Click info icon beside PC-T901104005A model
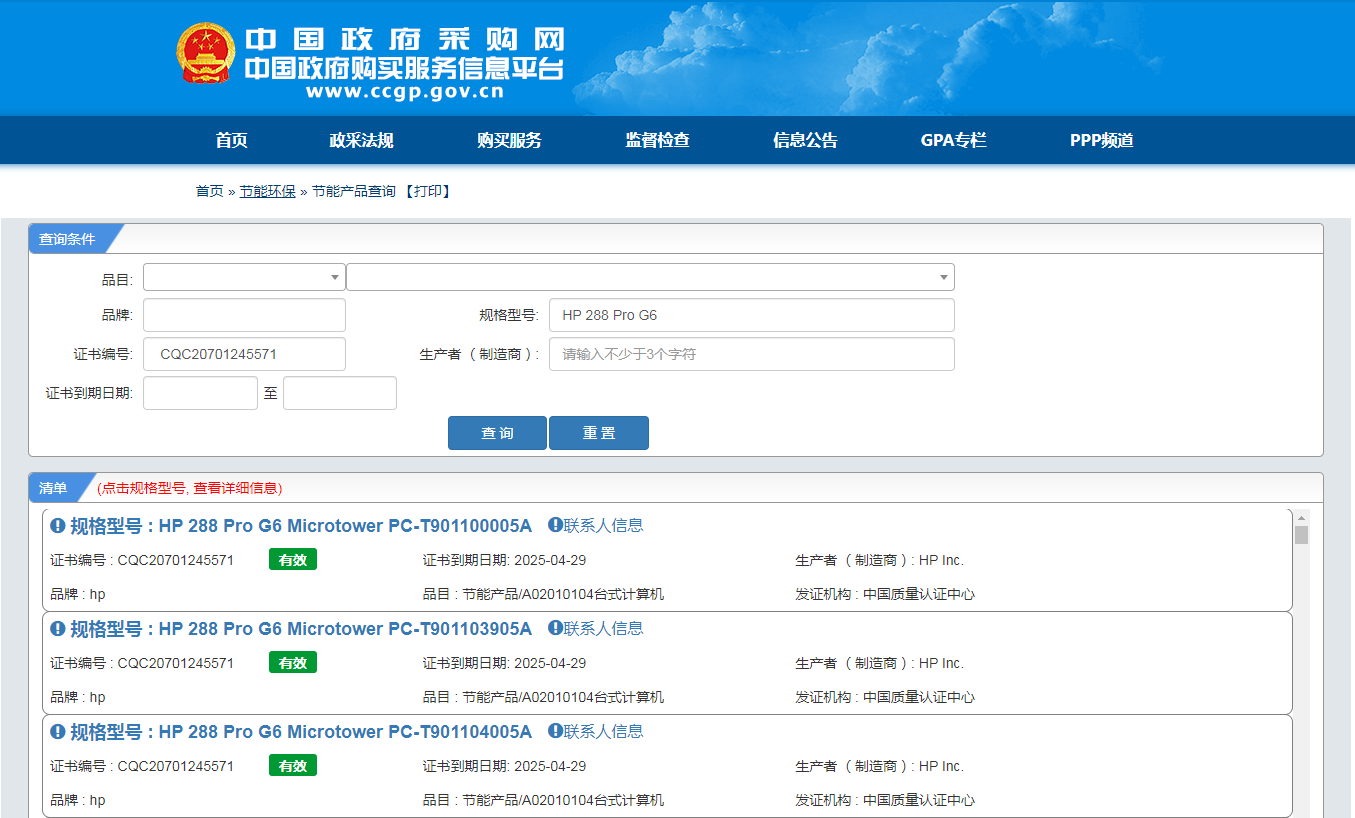1355x818 pixels. click(58, 732)
